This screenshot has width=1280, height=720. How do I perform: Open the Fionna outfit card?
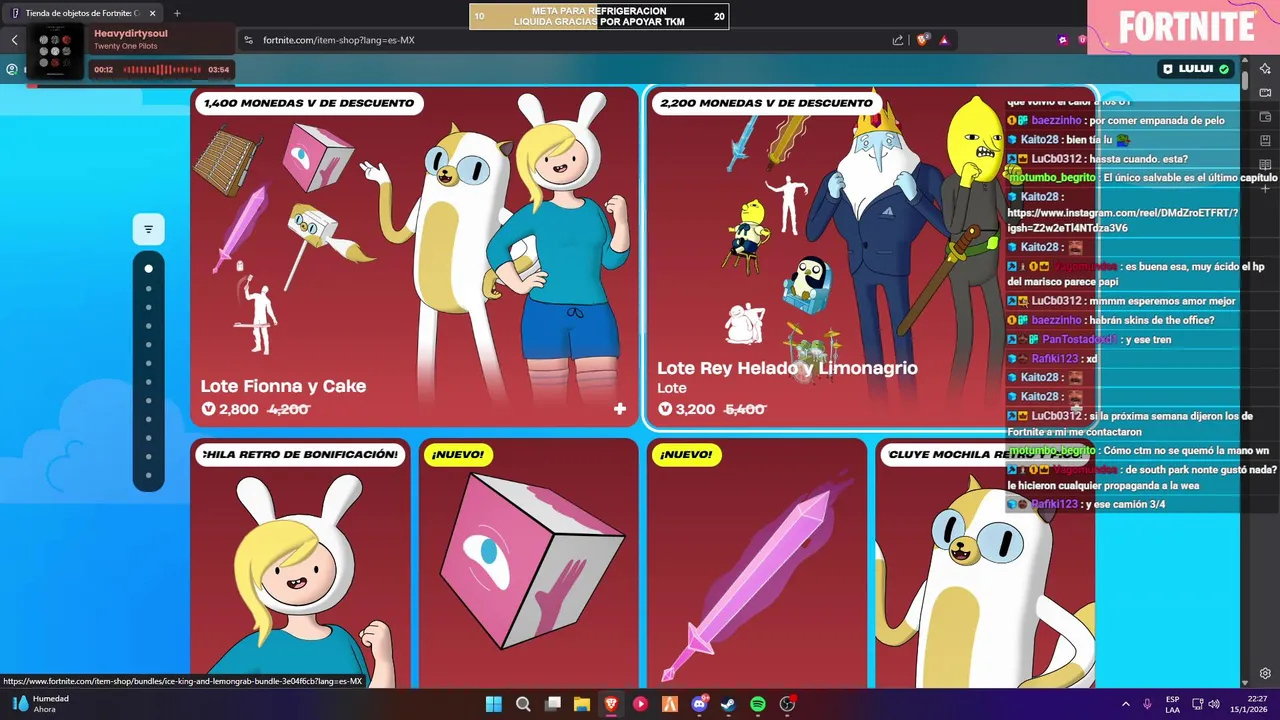[300, 563]
